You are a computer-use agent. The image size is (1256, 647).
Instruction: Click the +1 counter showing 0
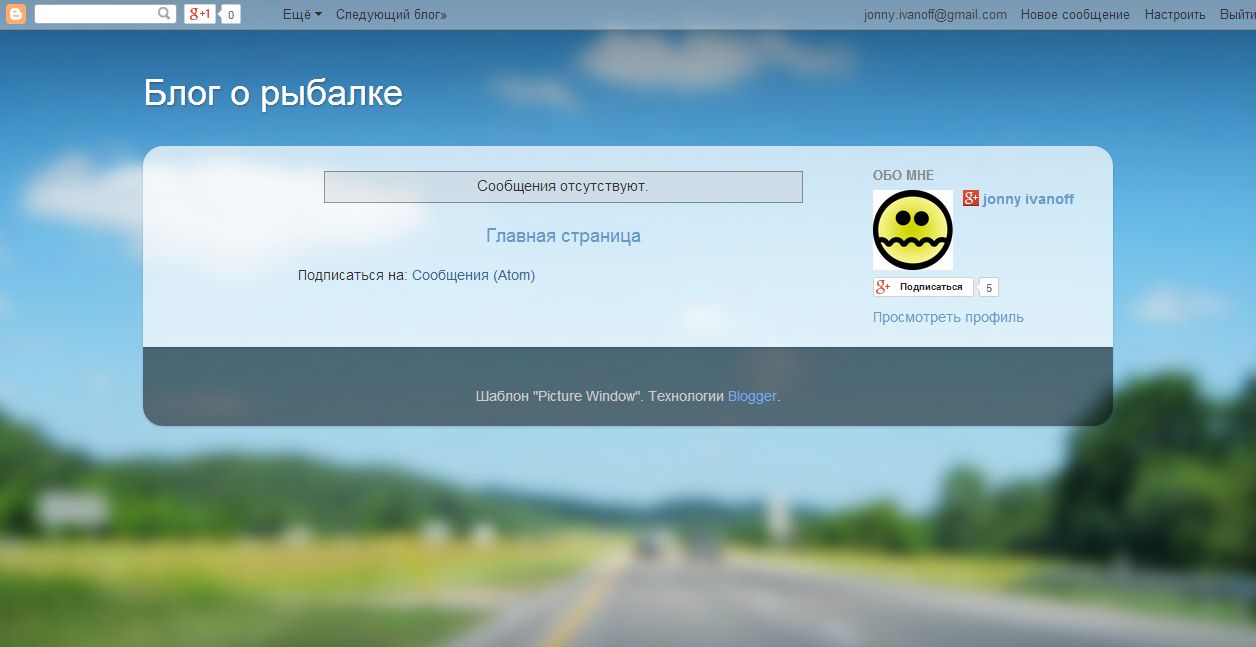pos(231,15)
